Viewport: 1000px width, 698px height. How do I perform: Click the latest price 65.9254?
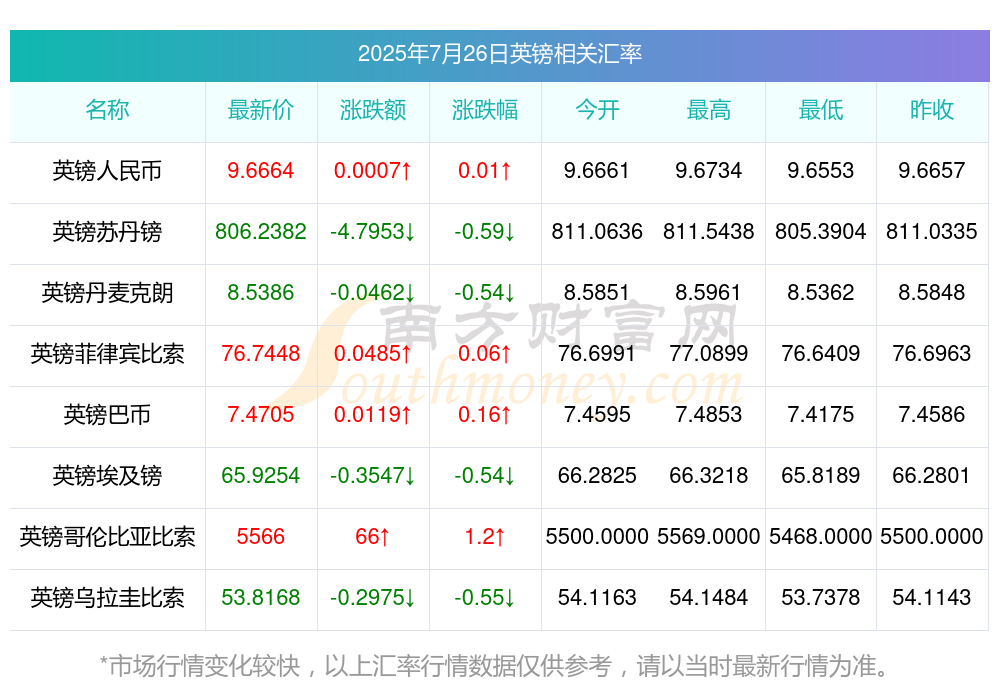(x=261, y=475)
